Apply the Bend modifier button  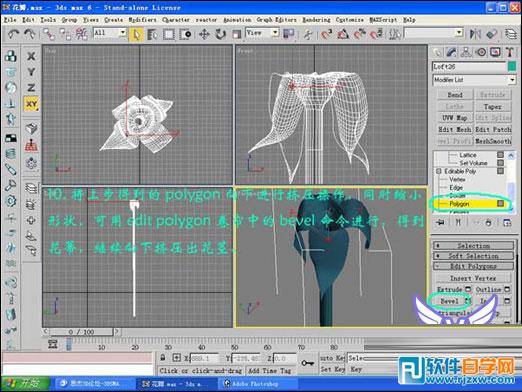[x=455, y=95]
